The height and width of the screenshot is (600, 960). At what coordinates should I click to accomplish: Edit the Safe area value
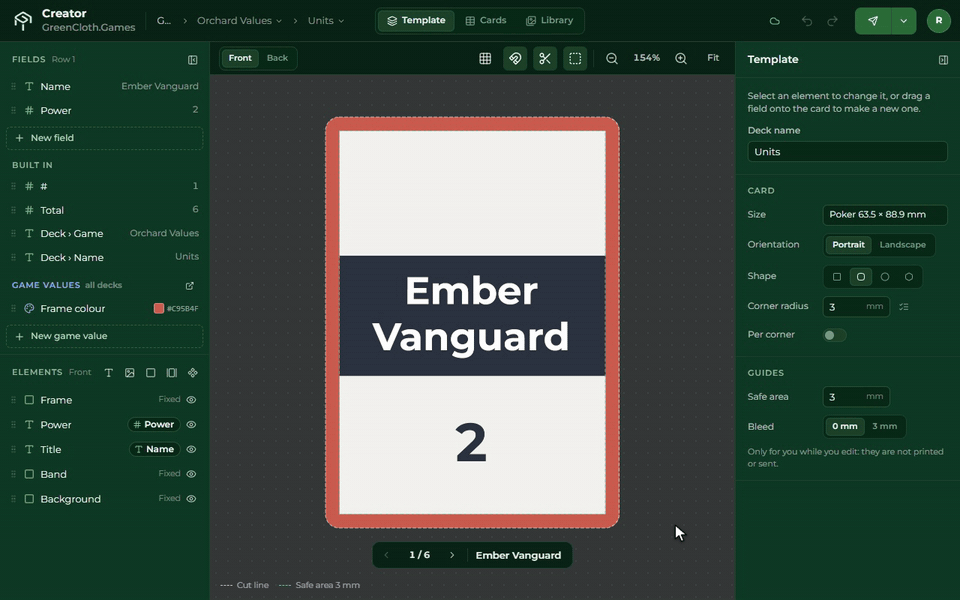856,397
